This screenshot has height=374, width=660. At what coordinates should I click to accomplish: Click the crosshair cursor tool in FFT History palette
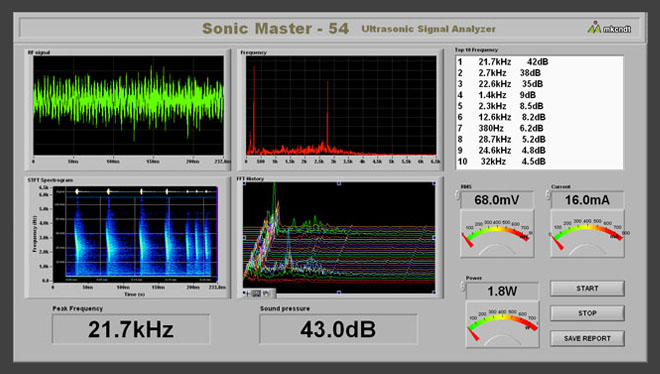[248, 293]
